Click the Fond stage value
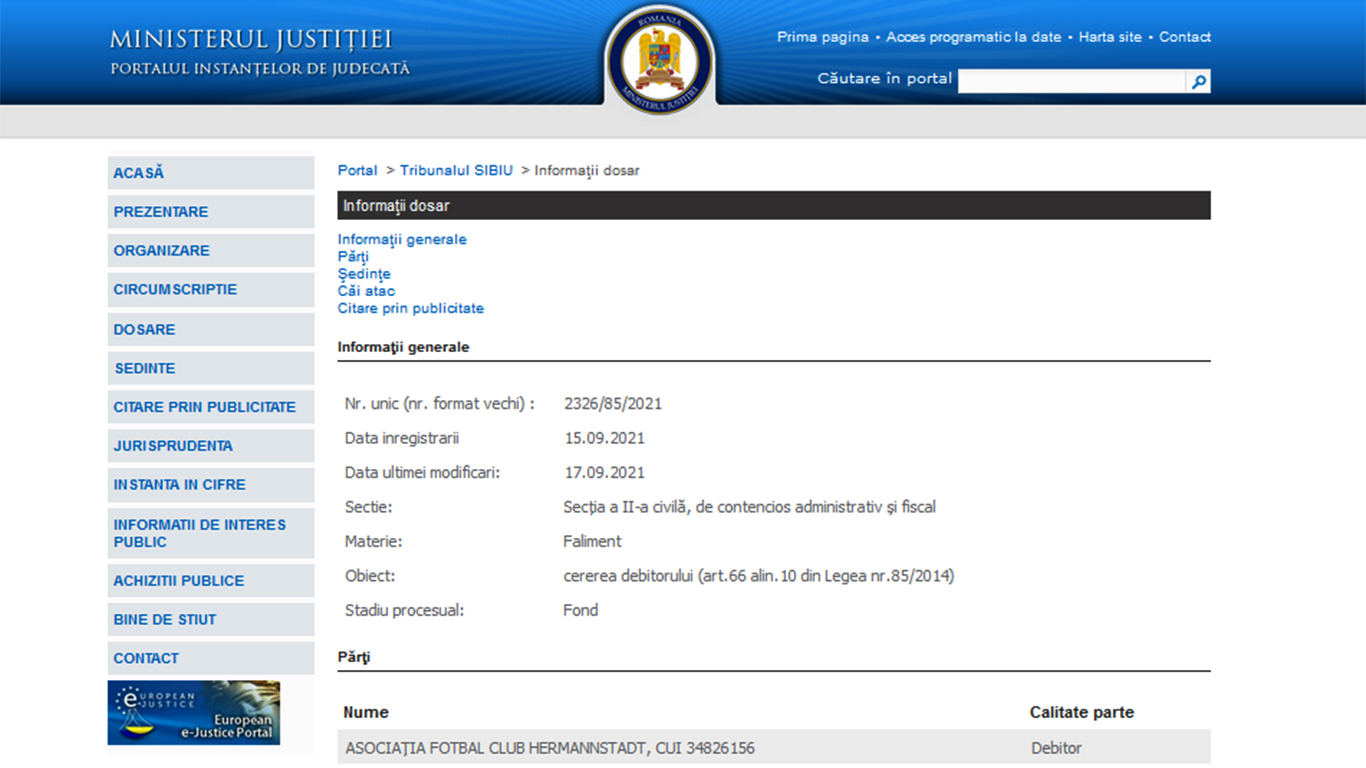The height and width of the screenshot is (768, 1366). click(x=581, y=610)
